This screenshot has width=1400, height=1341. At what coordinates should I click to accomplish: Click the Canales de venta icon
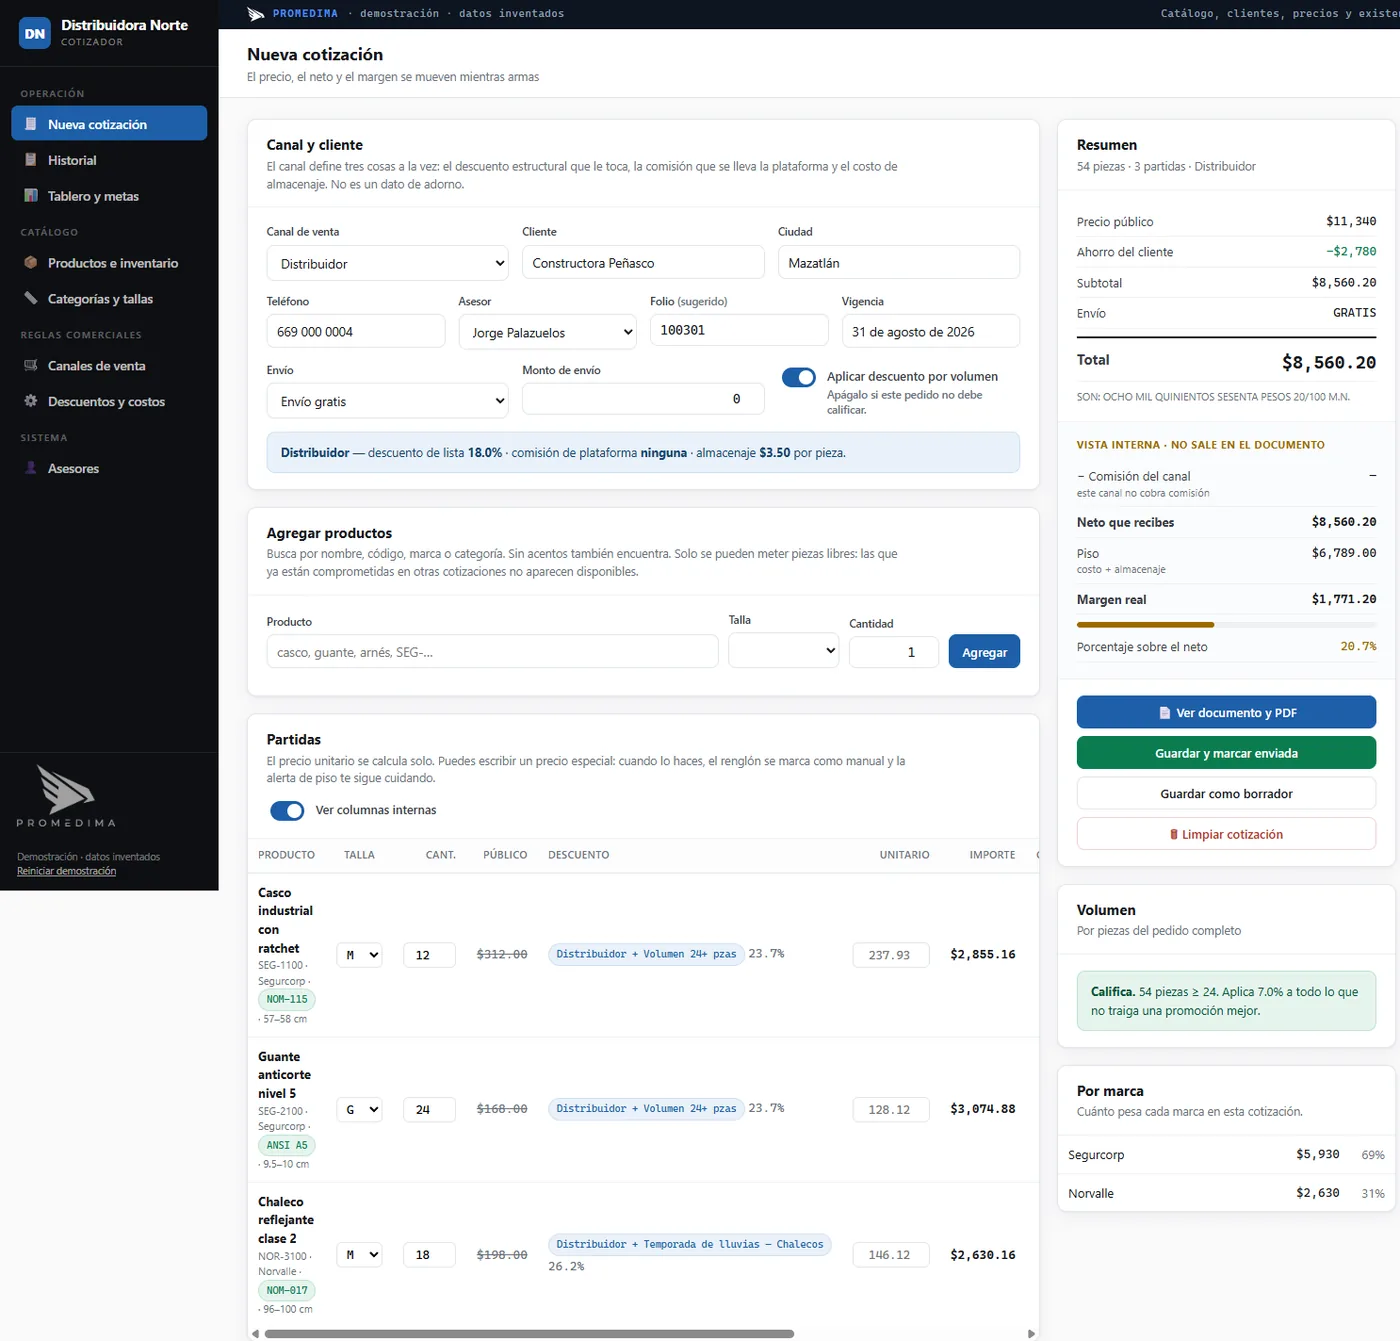[31, 366]
